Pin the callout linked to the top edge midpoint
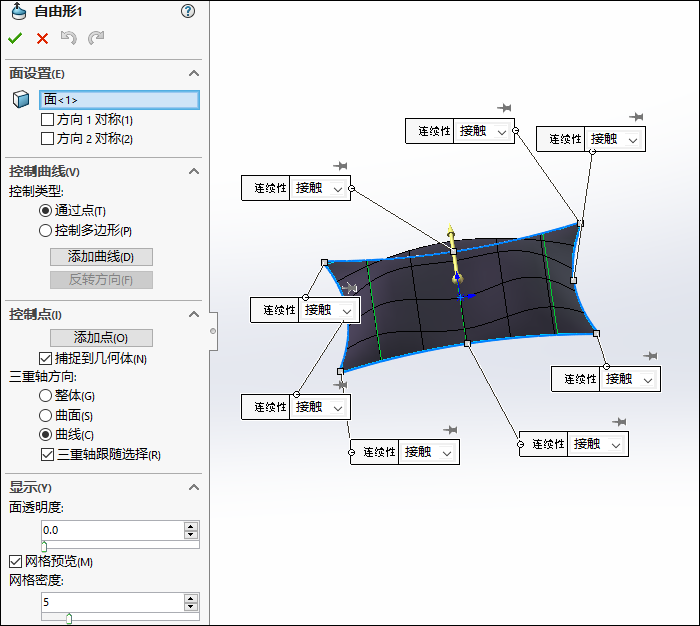This screenshot has height=626, width=700. point(340,166)
